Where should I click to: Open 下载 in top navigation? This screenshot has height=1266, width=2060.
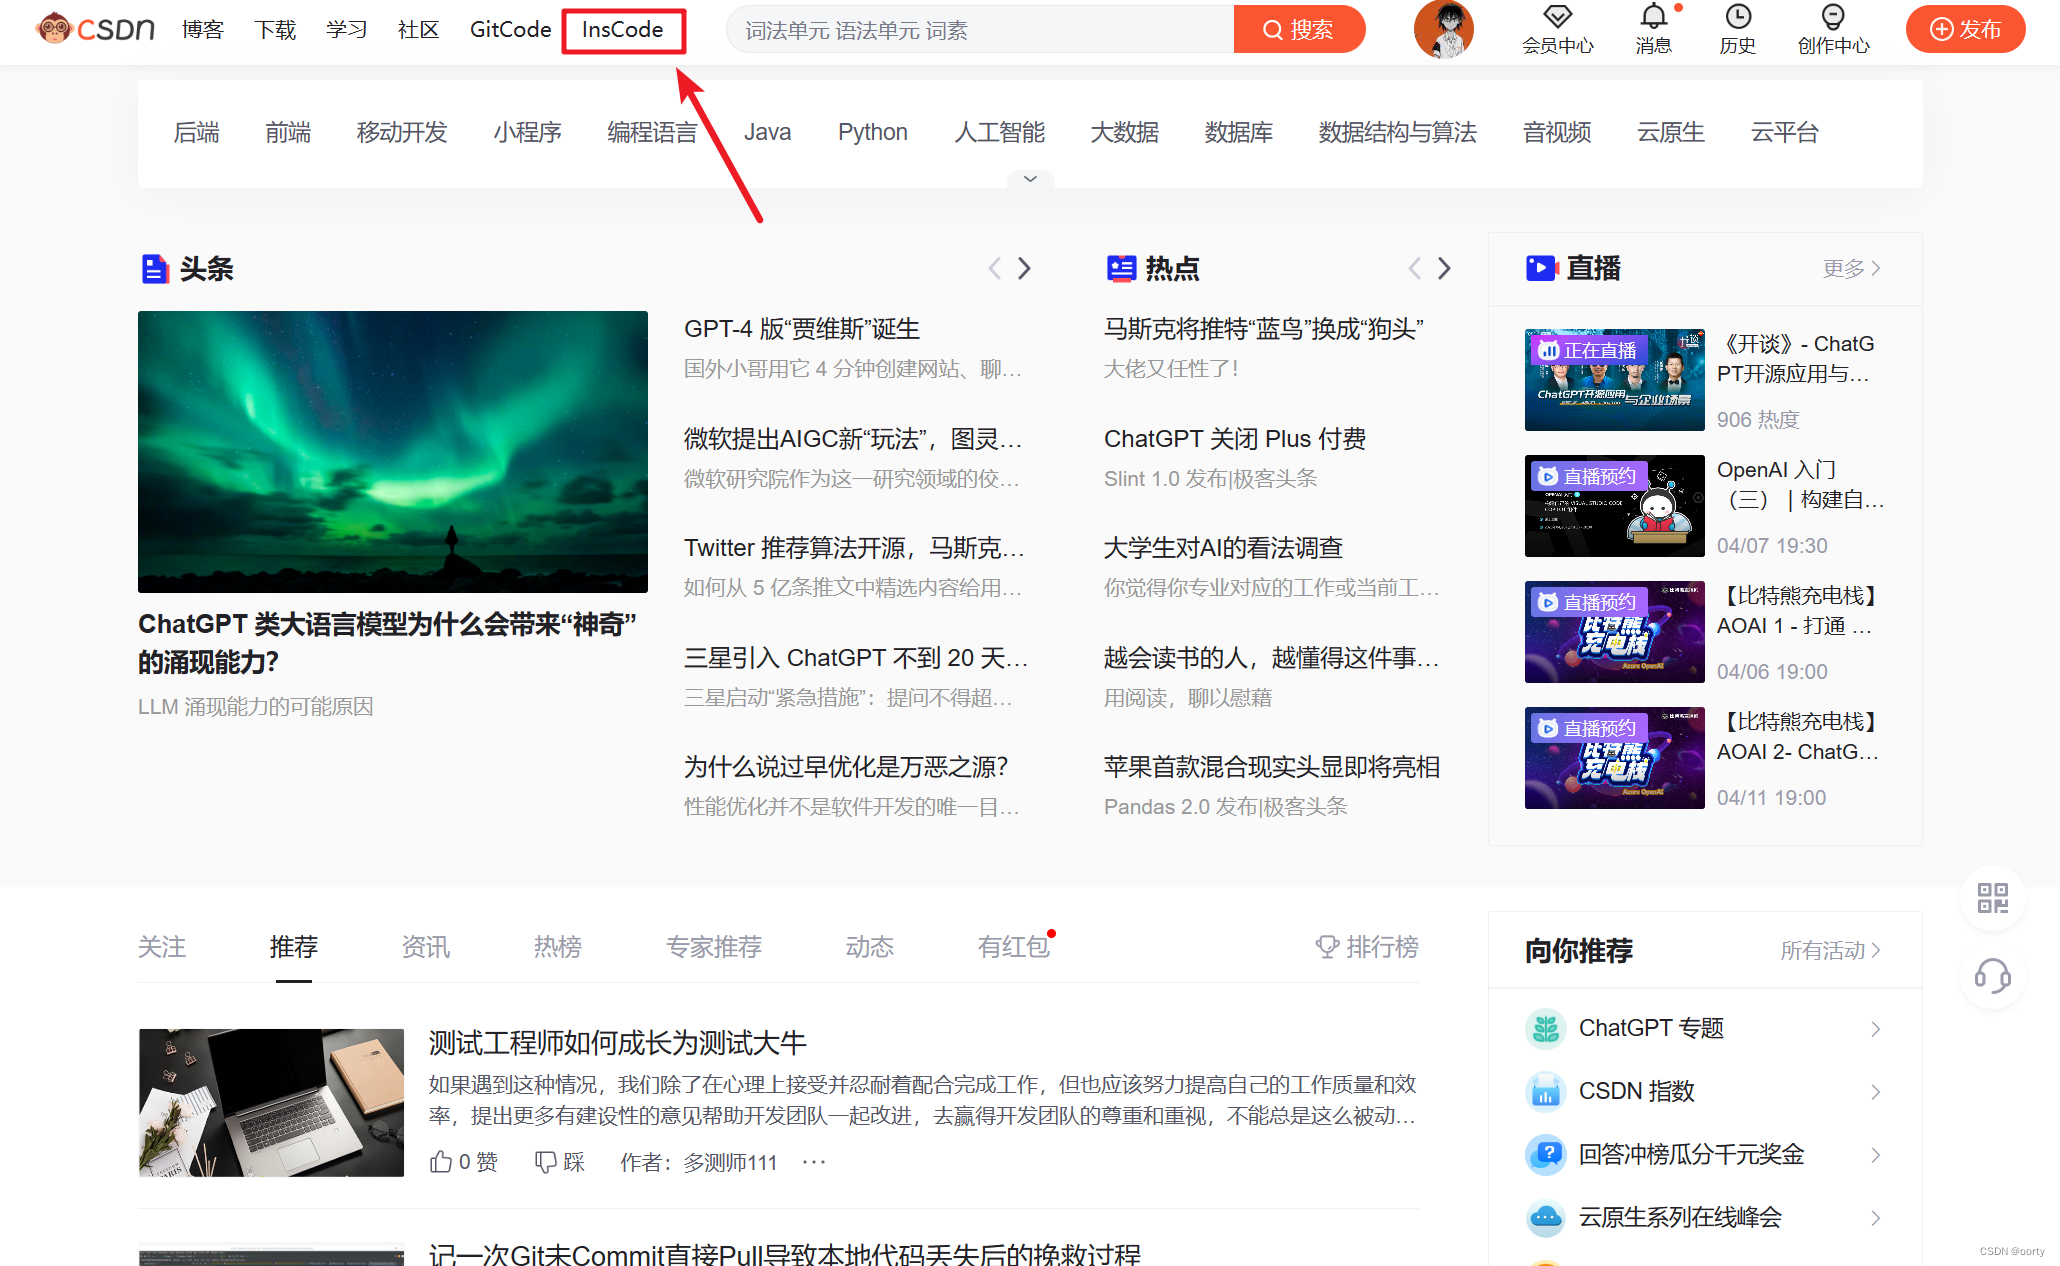[x=275, y=30]
